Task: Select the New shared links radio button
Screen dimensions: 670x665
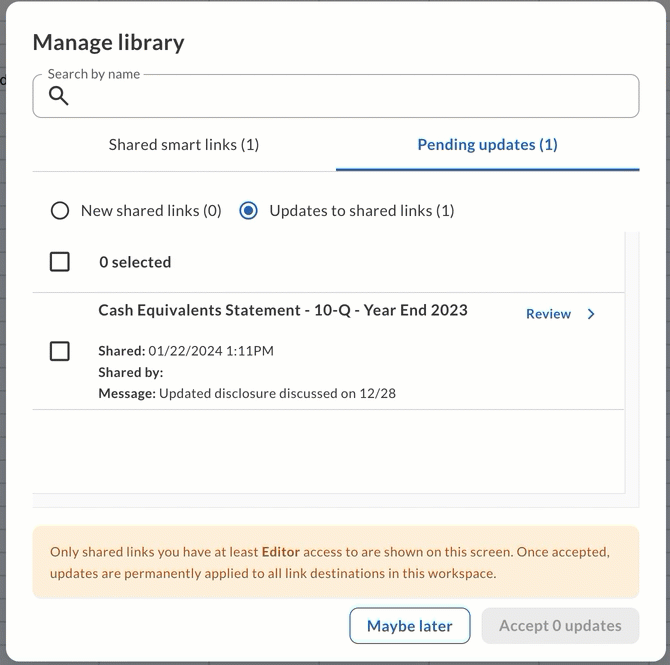Action: tap(60, 211)
